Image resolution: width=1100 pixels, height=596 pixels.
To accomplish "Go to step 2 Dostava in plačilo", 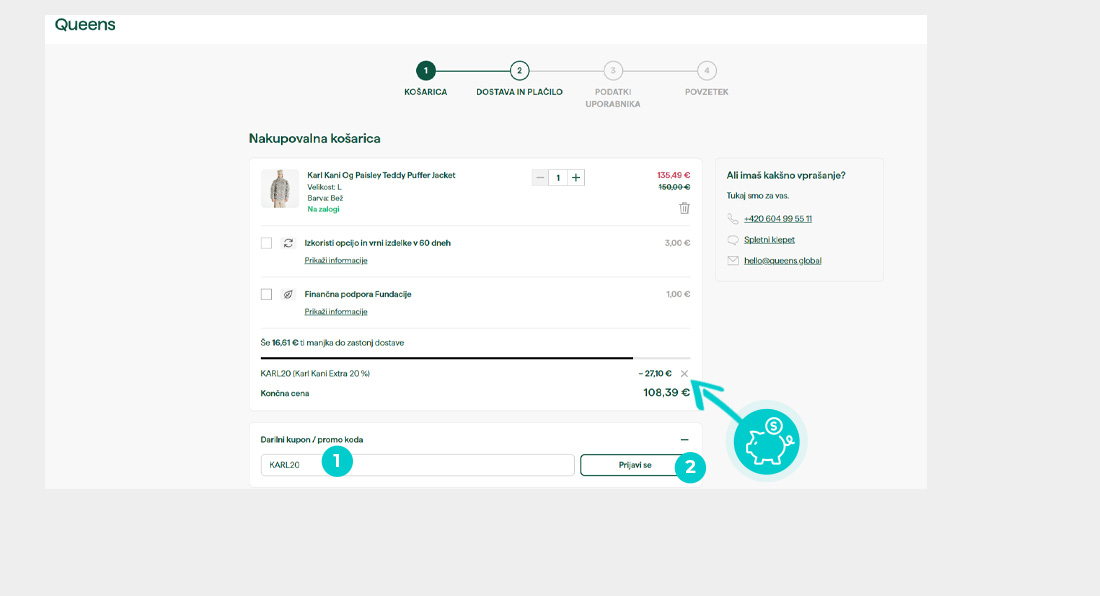I will click(519, 71).
